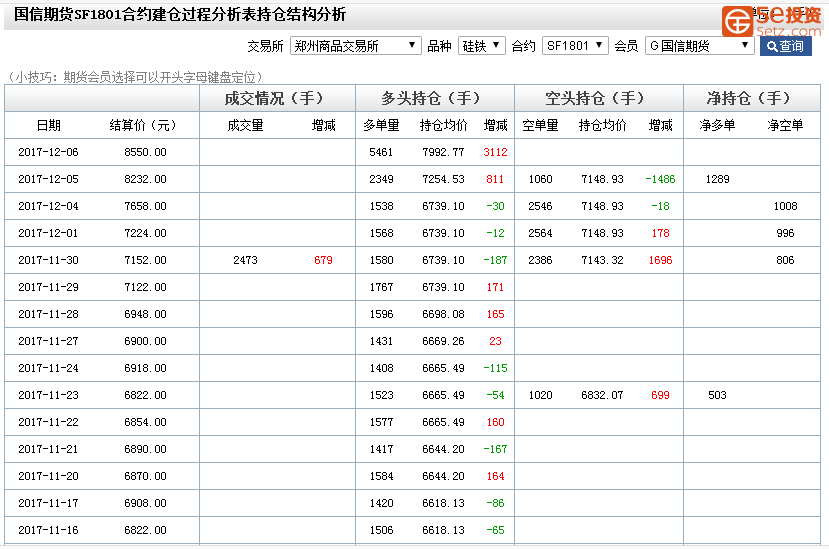Select the date cell 2017-12-01
Screen dimensions: 829x549
click(48, 233)
